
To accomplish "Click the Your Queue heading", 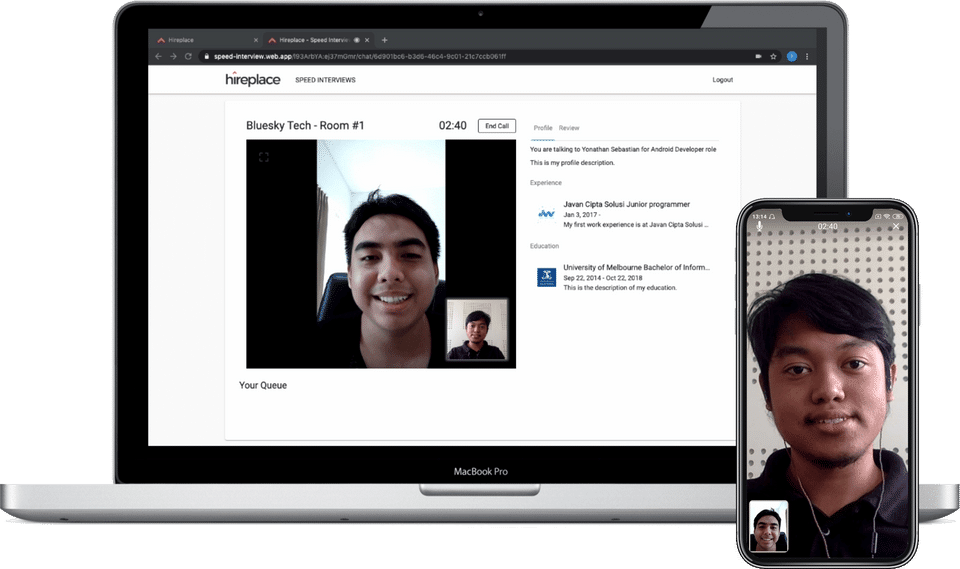I will pos(263,385).
